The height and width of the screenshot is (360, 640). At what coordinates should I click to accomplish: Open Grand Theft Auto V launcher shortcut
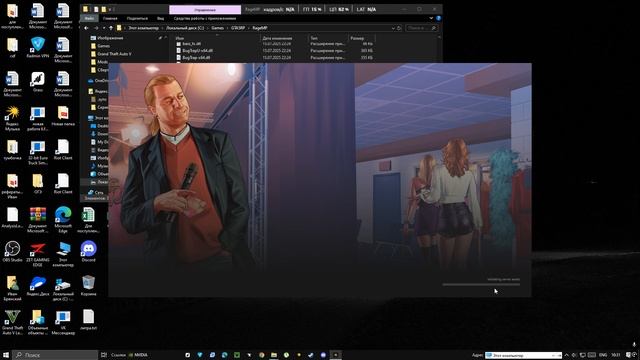(12, 322)
